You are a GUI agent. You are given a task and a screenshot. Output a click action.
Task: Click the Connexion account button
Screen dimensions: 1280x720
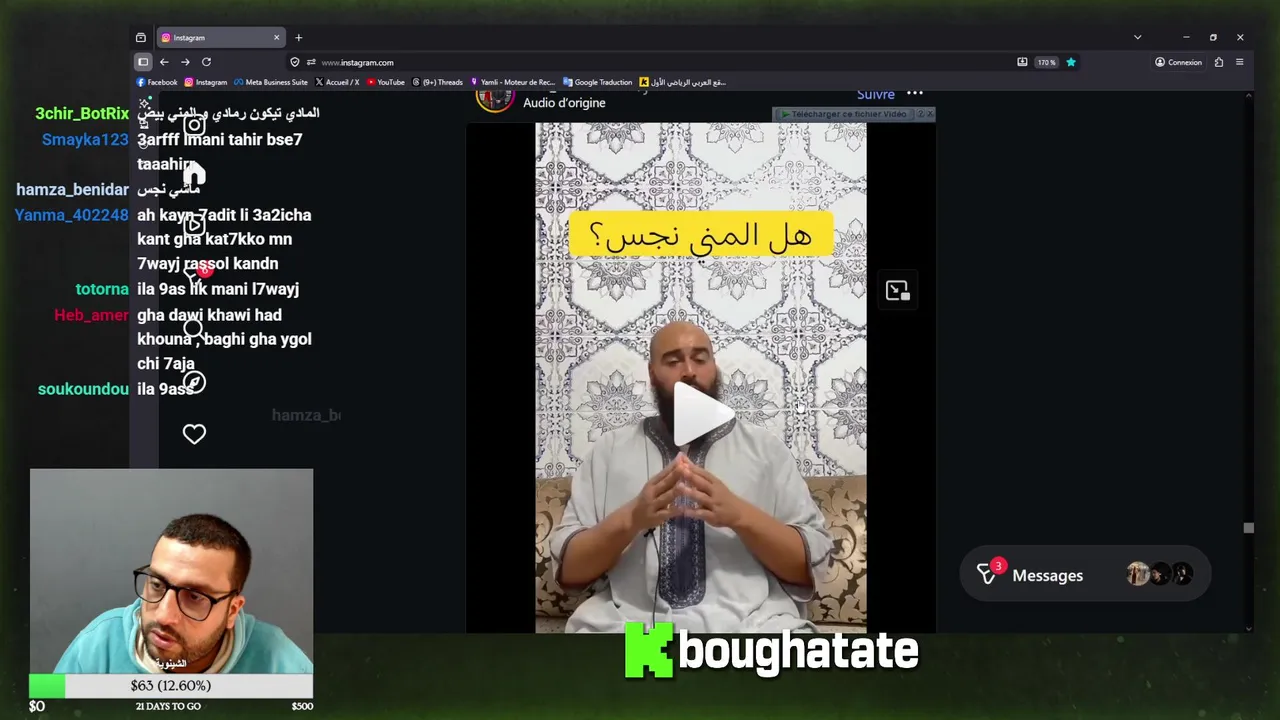click(x=1178, y=62)
